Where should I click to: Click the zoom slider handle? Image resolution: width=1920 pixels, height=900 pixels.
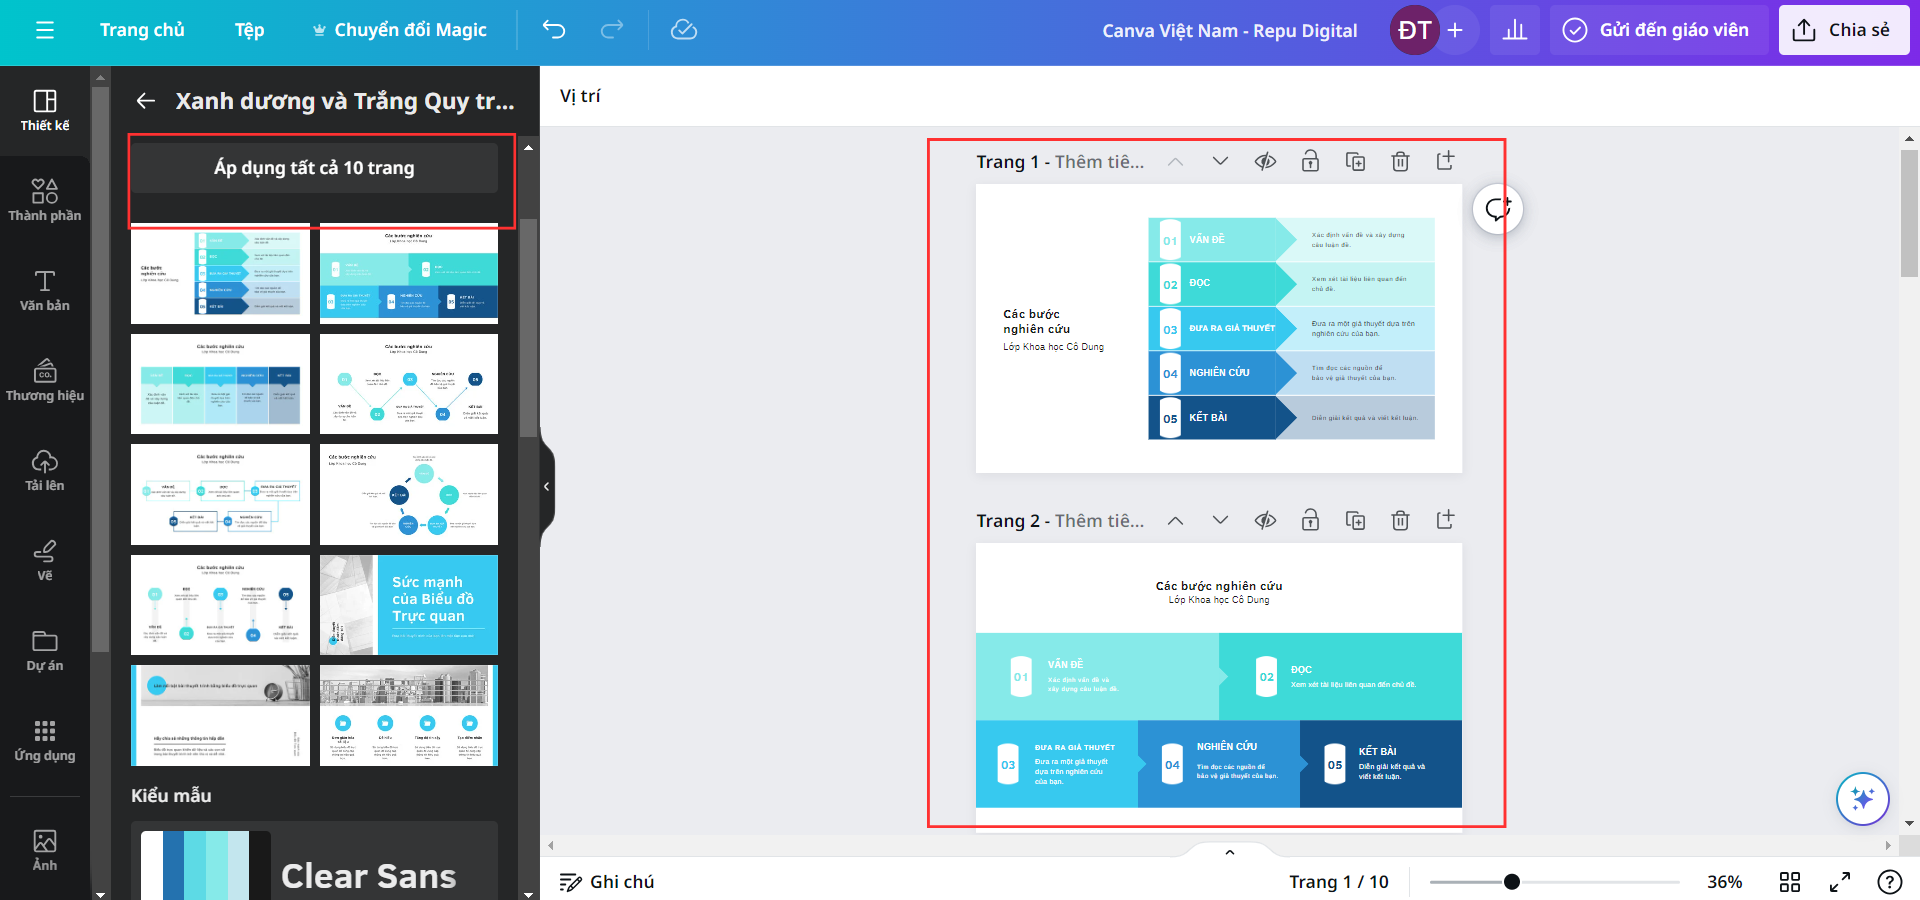click(1512, 881)
